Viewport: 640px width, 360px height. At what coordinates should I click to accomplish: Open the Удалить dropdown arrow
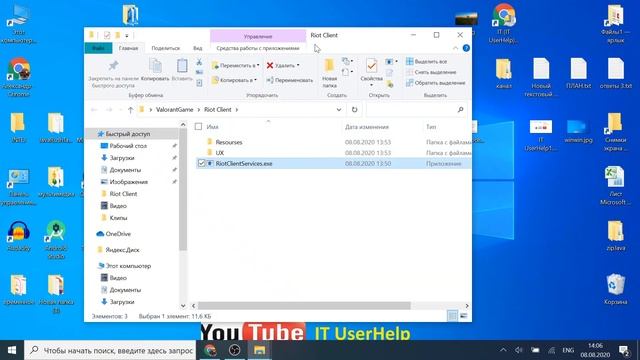pos(298,65)
